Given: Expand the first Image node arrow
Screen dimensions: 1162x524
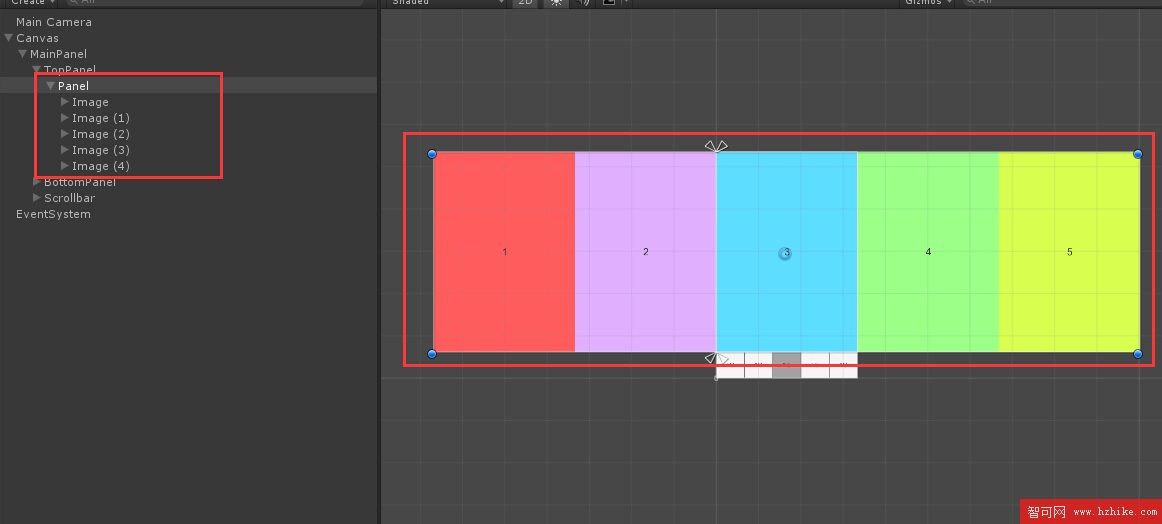Looking at the screenshot, I should 64,102.
